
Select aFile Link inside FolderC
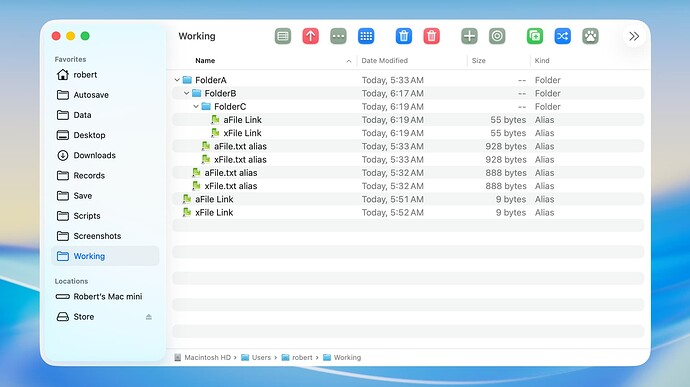pyautogui.click(x=408, y=120)
